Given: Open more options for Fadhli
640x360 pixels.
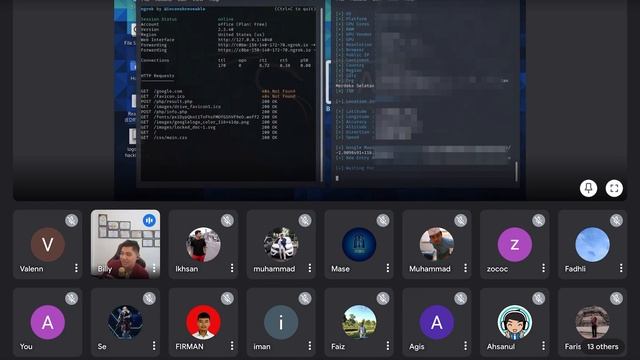Looking at the screenshot, I should click(x=621, y=268).
